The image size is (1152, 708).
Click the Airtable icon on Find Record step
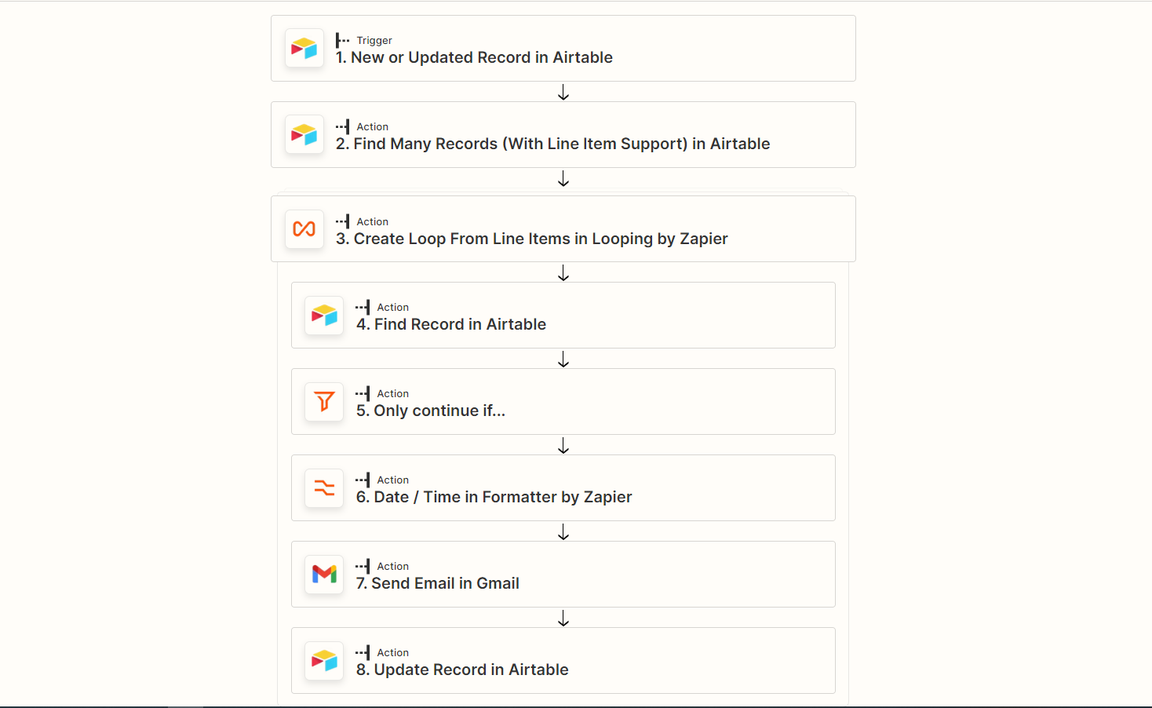pos(324,315)
